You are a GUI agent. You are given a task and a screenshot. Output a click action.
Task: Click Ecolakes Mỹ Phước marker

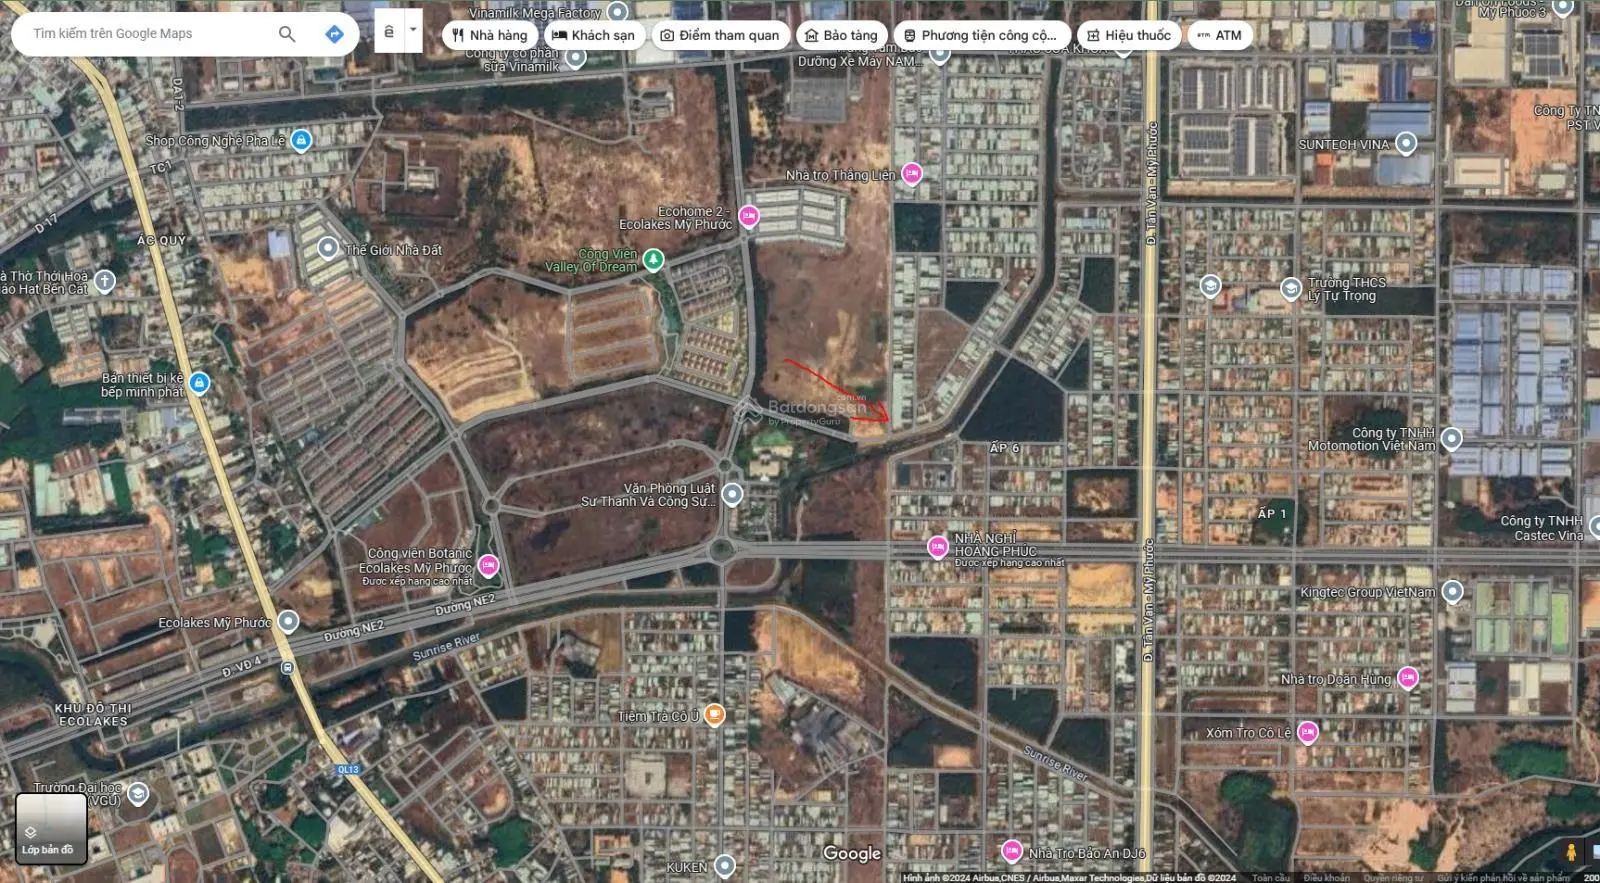click(x=288, y=622)
